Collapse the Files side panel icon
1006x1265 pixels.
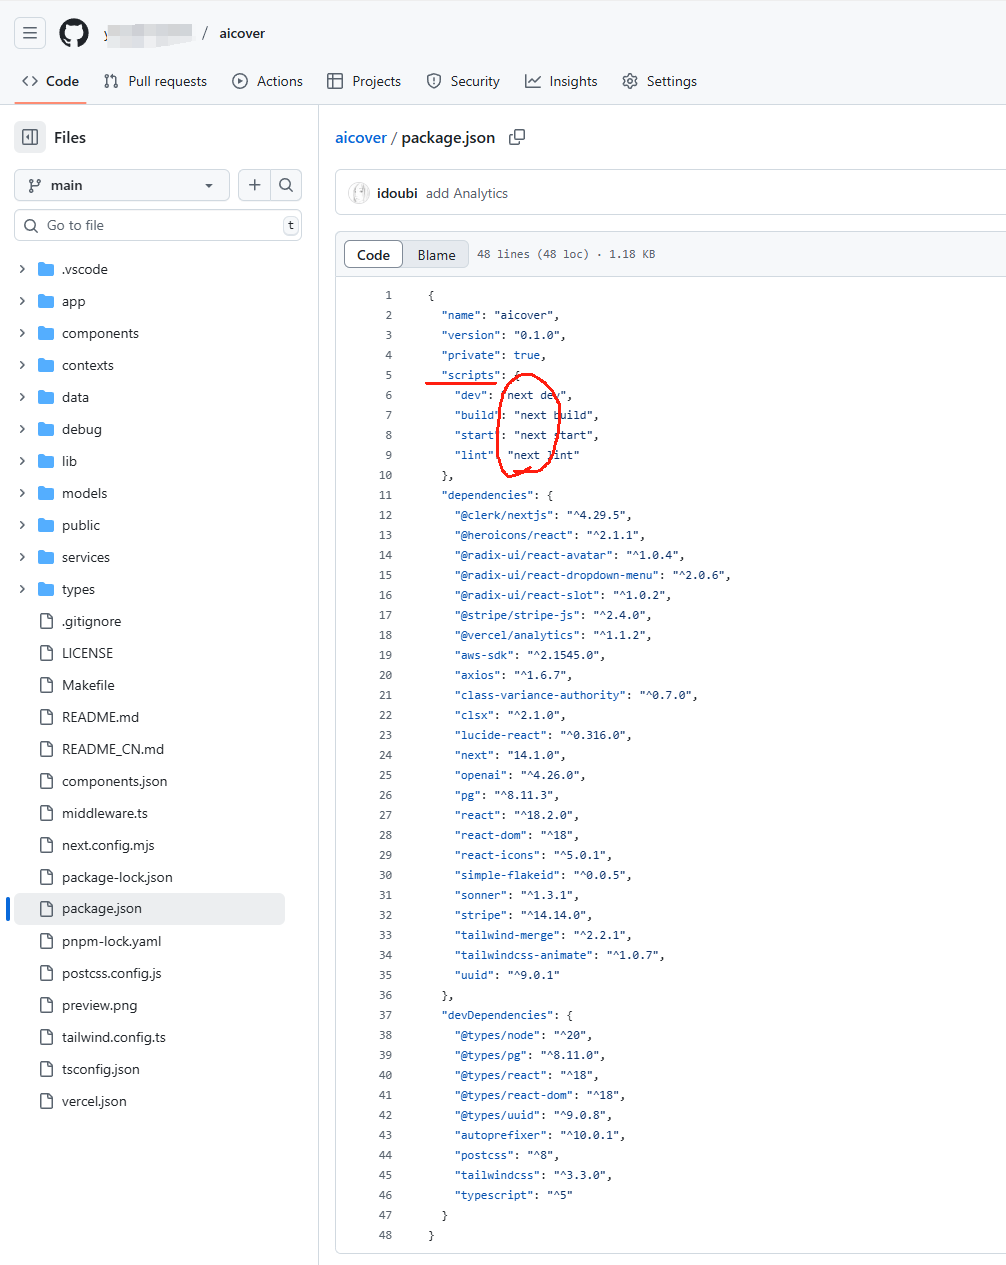[30, 137]
